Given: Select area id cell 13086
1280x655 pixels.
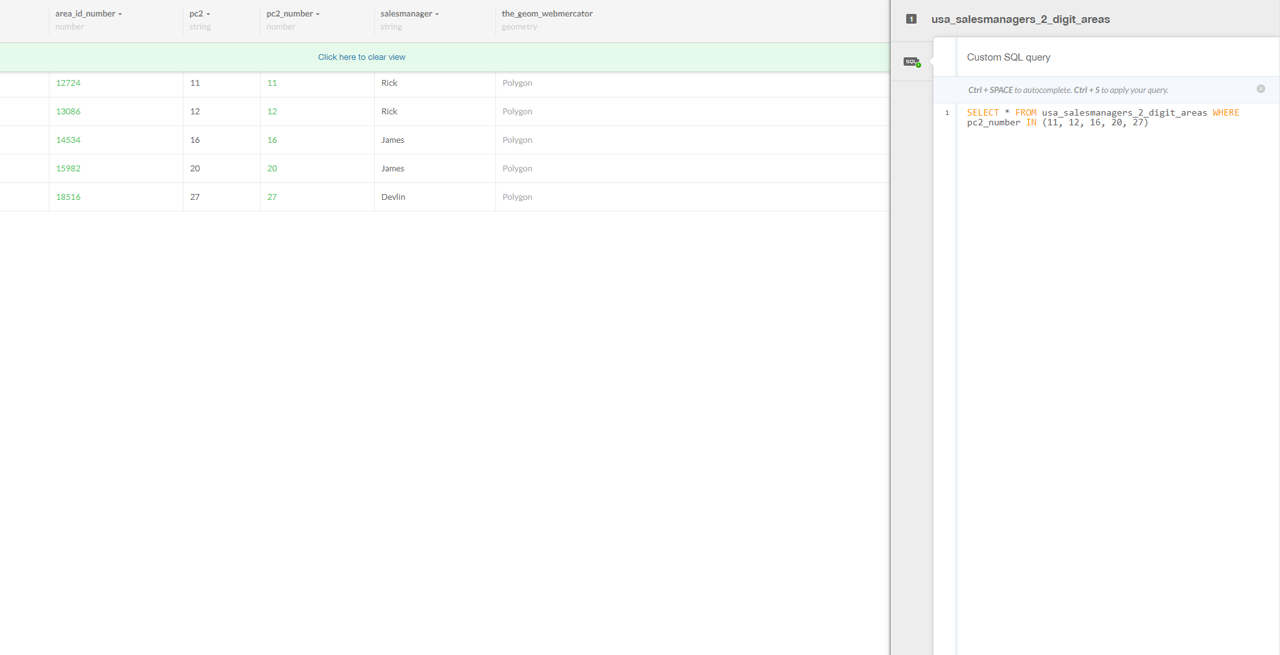Looking at the screenshot, I should (x=68, y=111).
